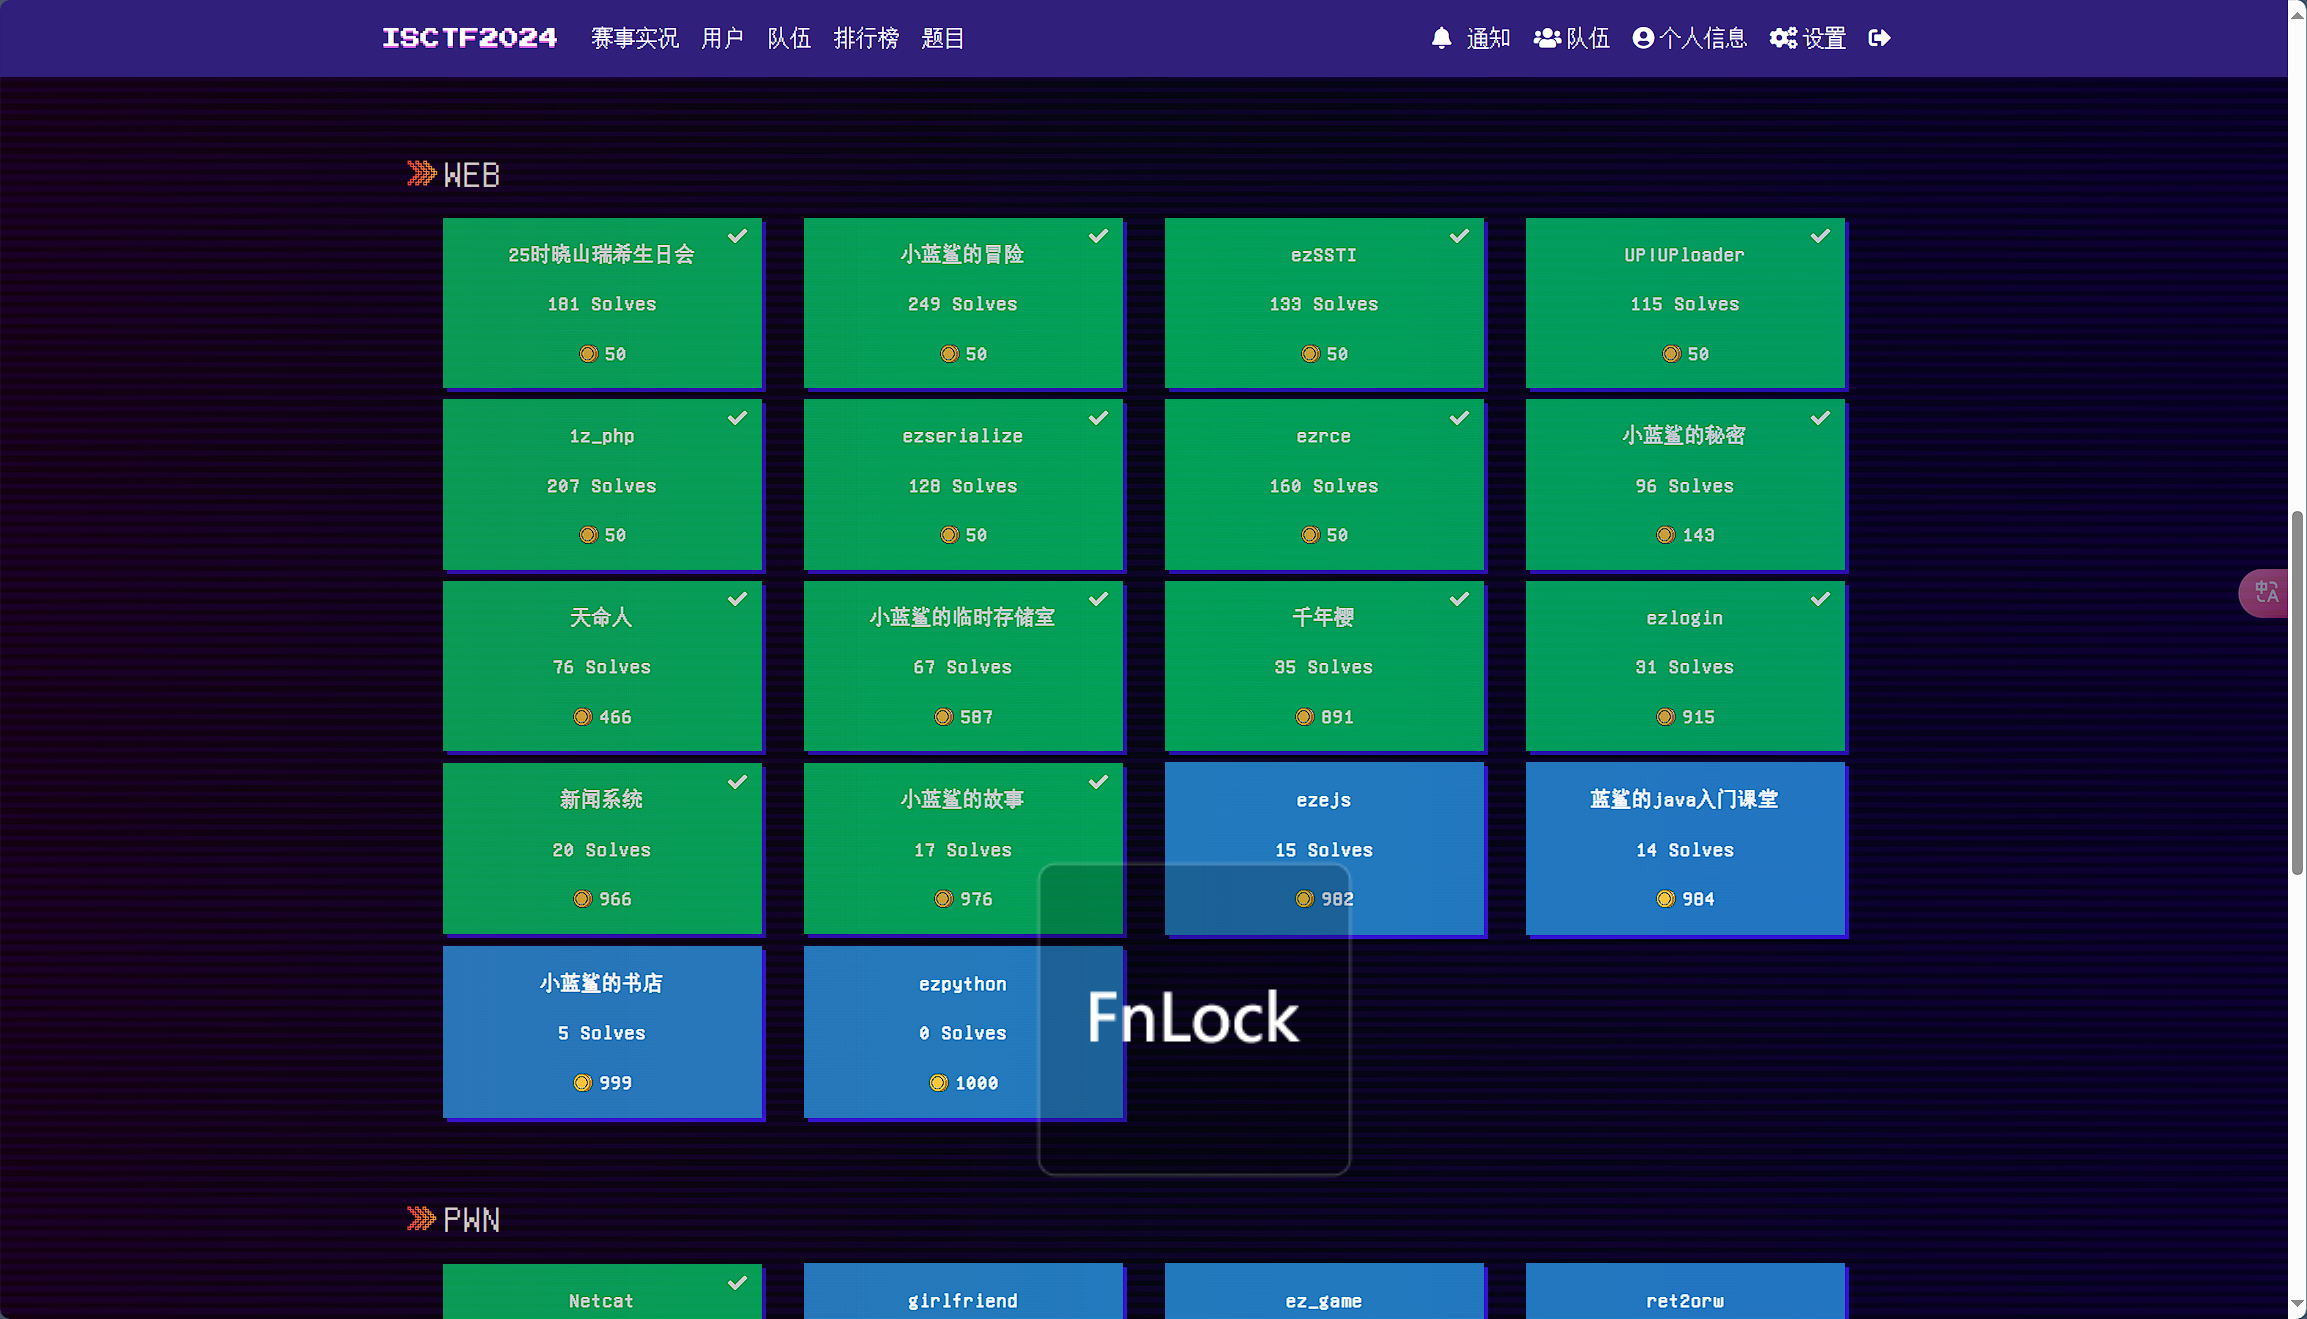Click the team group icon in navbar
2307x1319 pixels.
[1547, 38]
